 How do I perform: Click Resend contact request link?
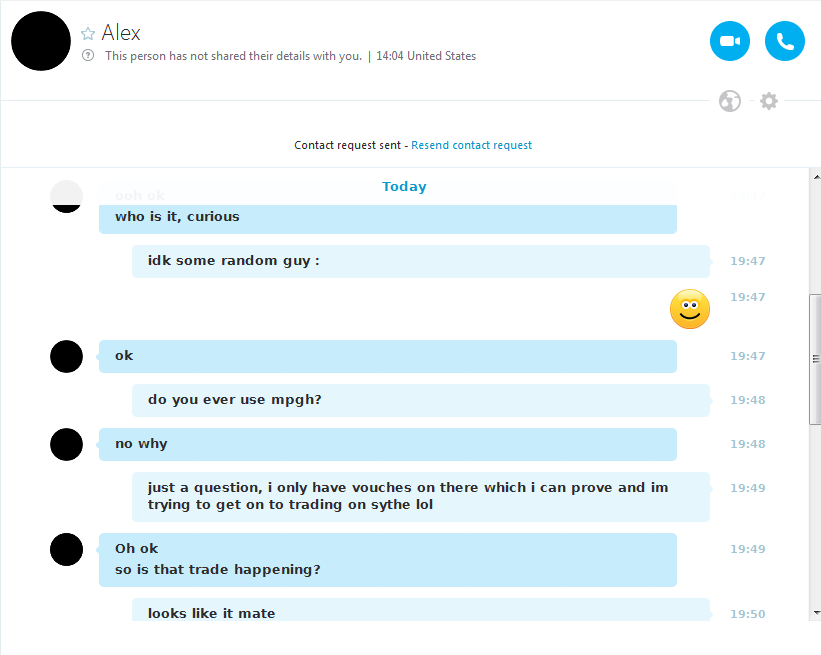(x=471, y=145)
